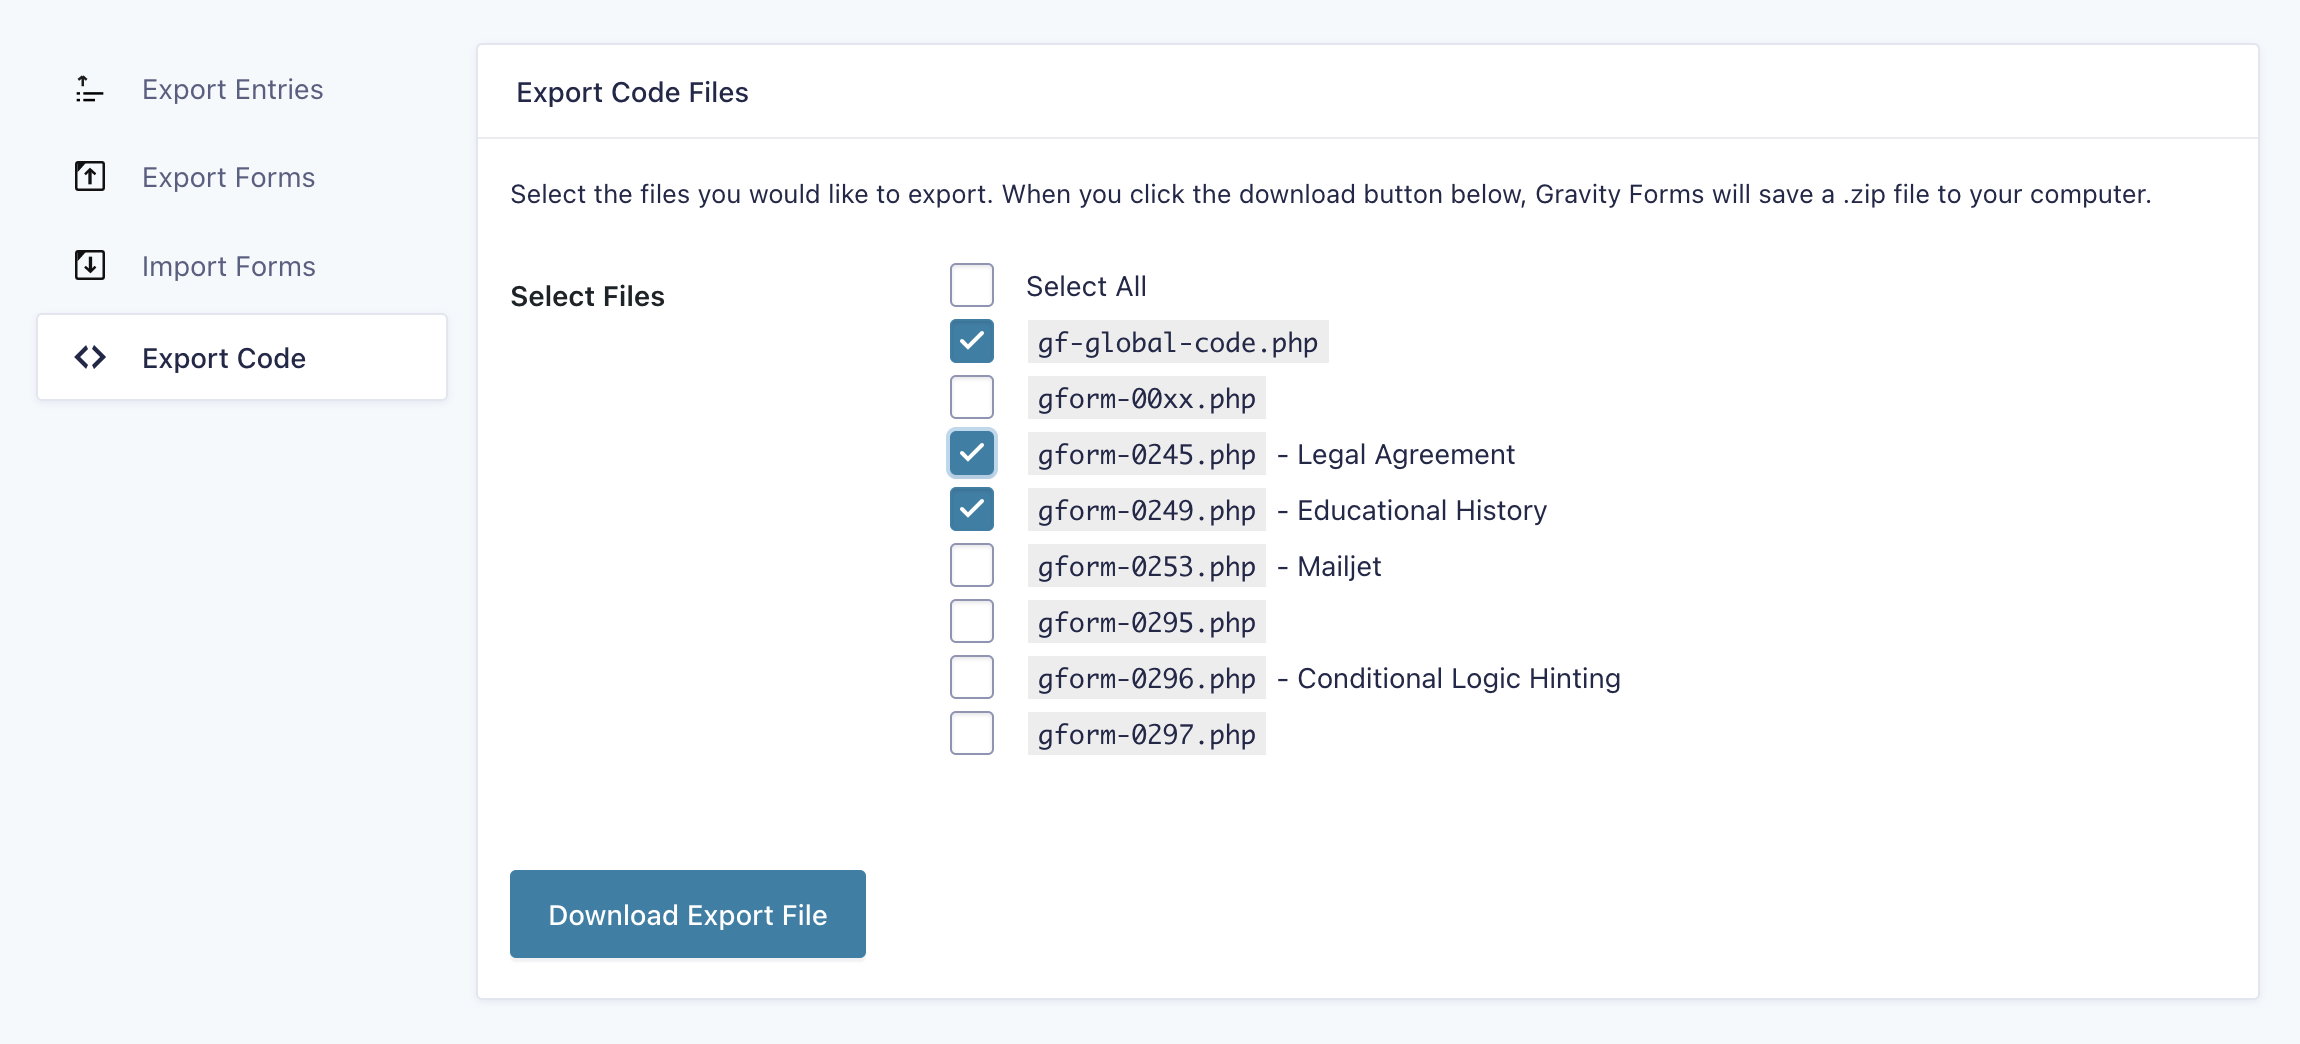Check the gform-00xx.php checkbox
The image size is (2300, 1044).
971,397
